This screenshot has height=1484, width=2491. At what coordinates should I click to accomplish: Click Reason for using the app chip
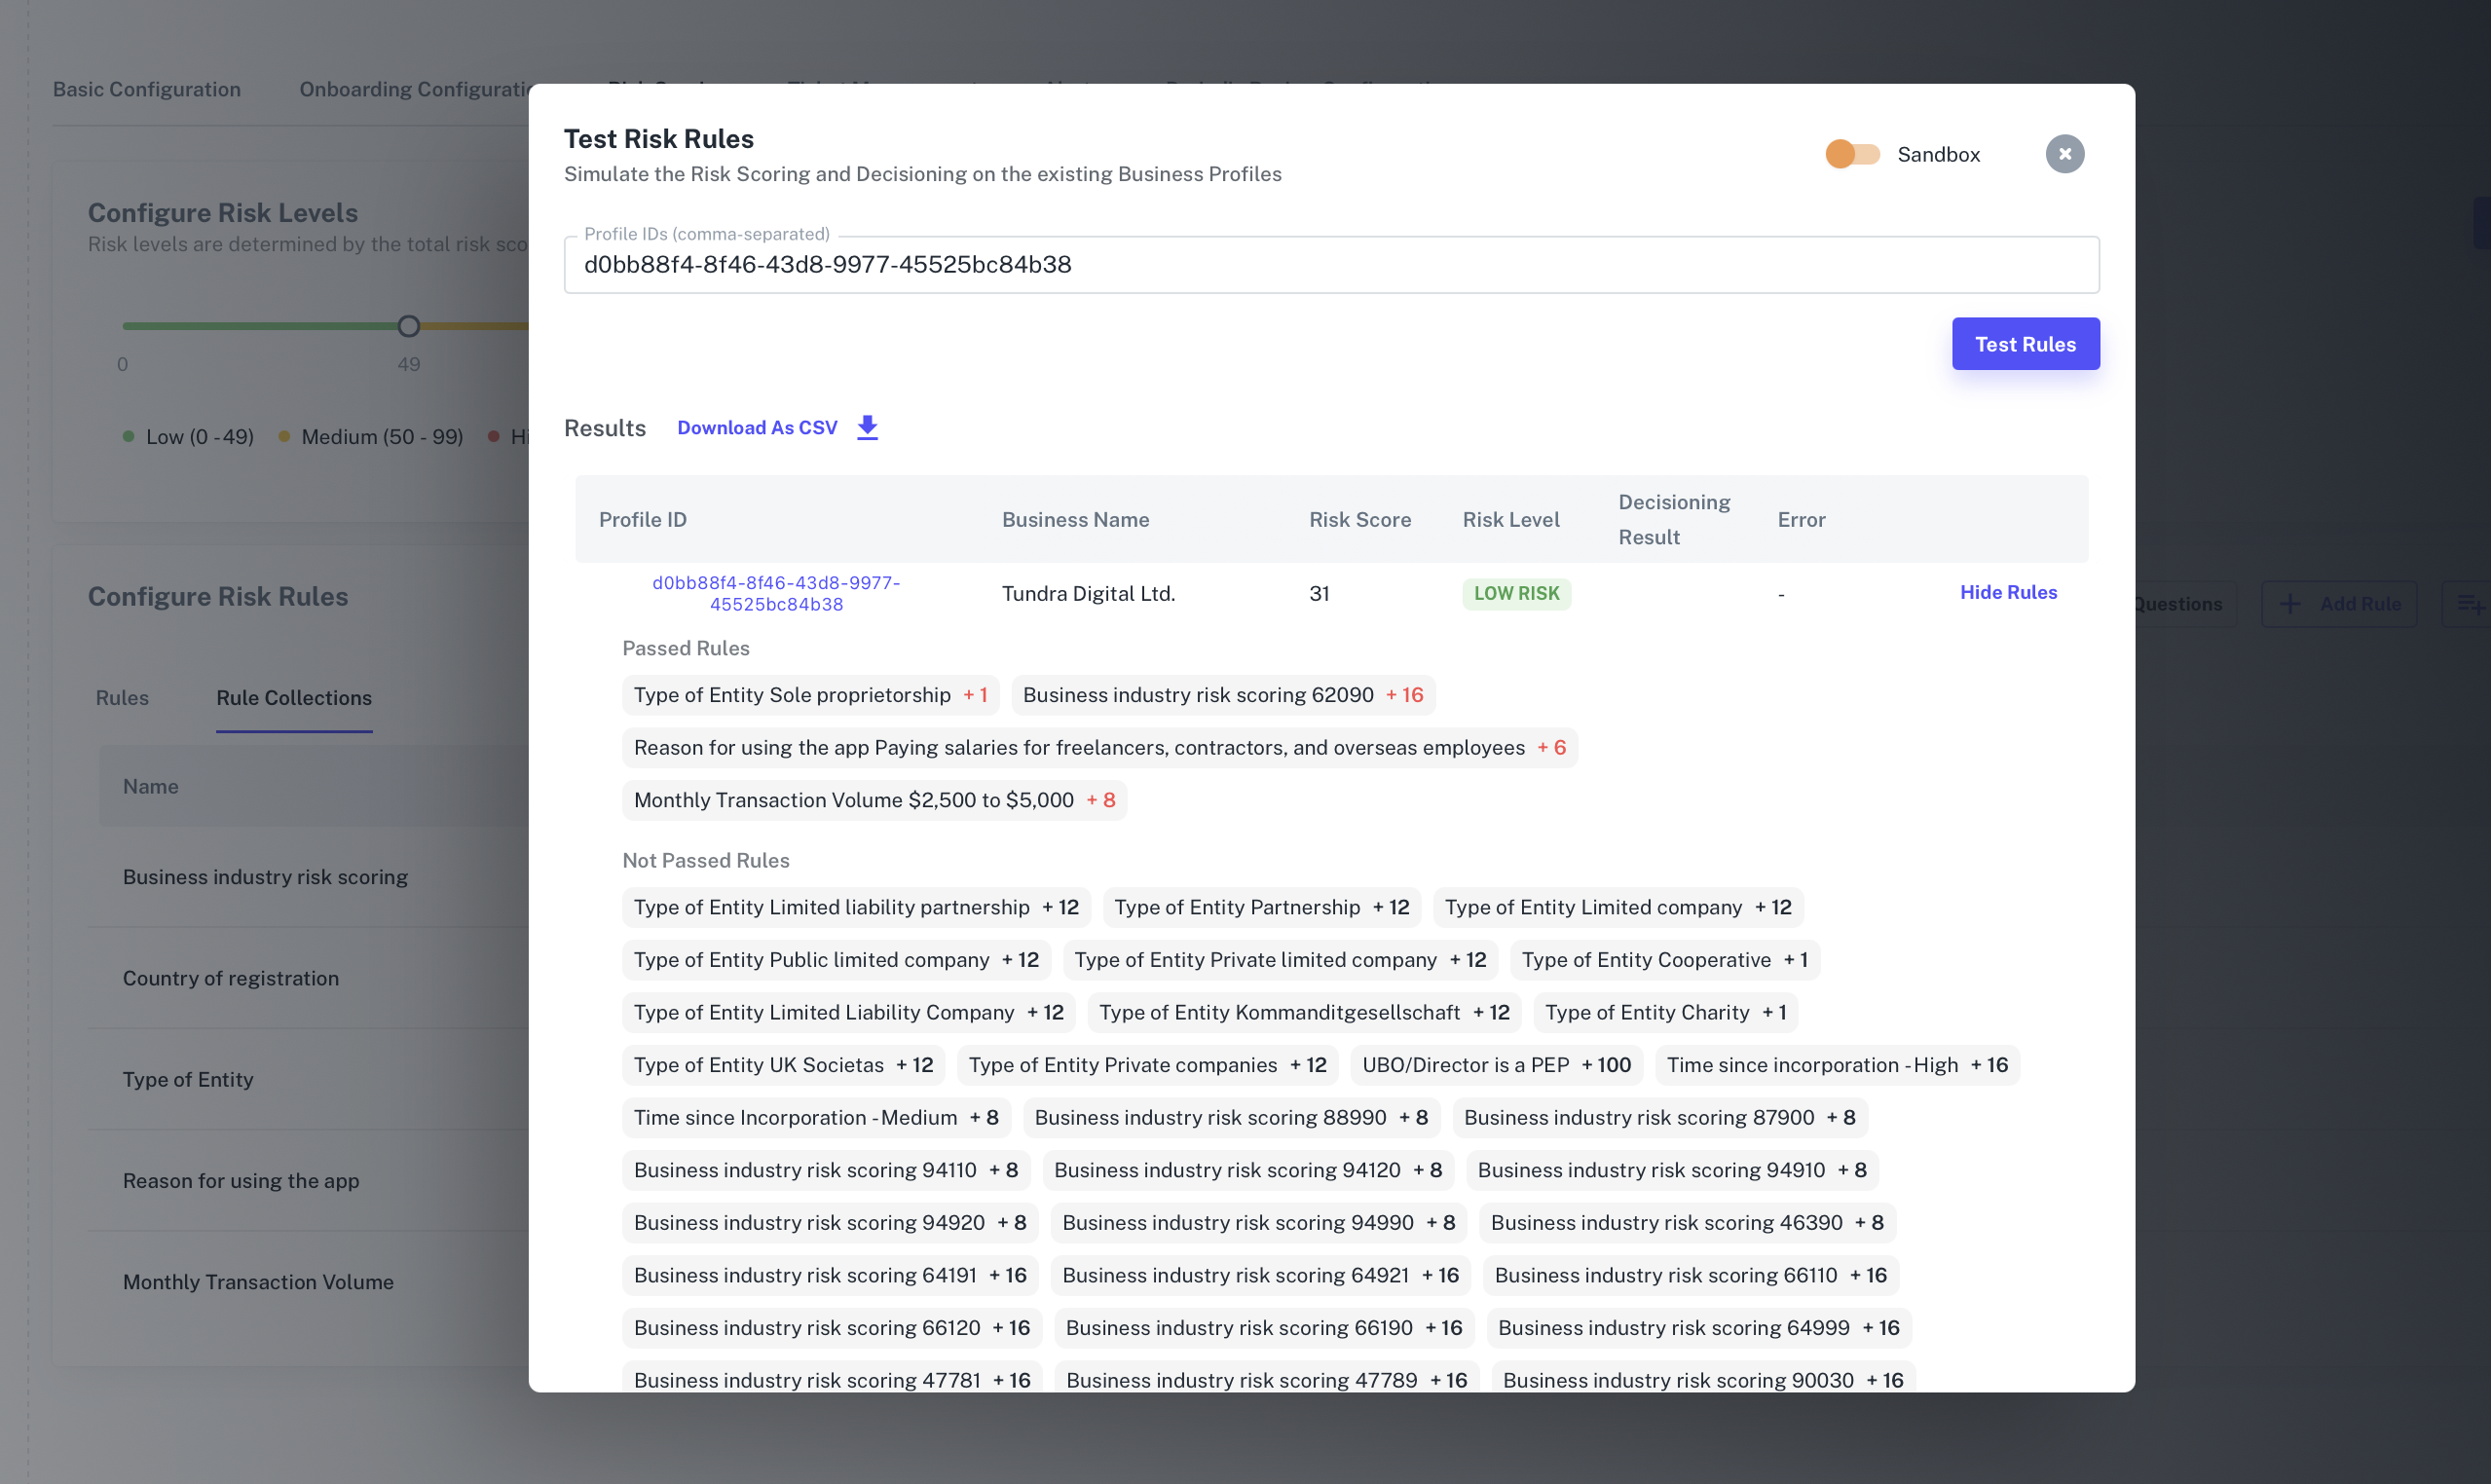[1100, 748]
